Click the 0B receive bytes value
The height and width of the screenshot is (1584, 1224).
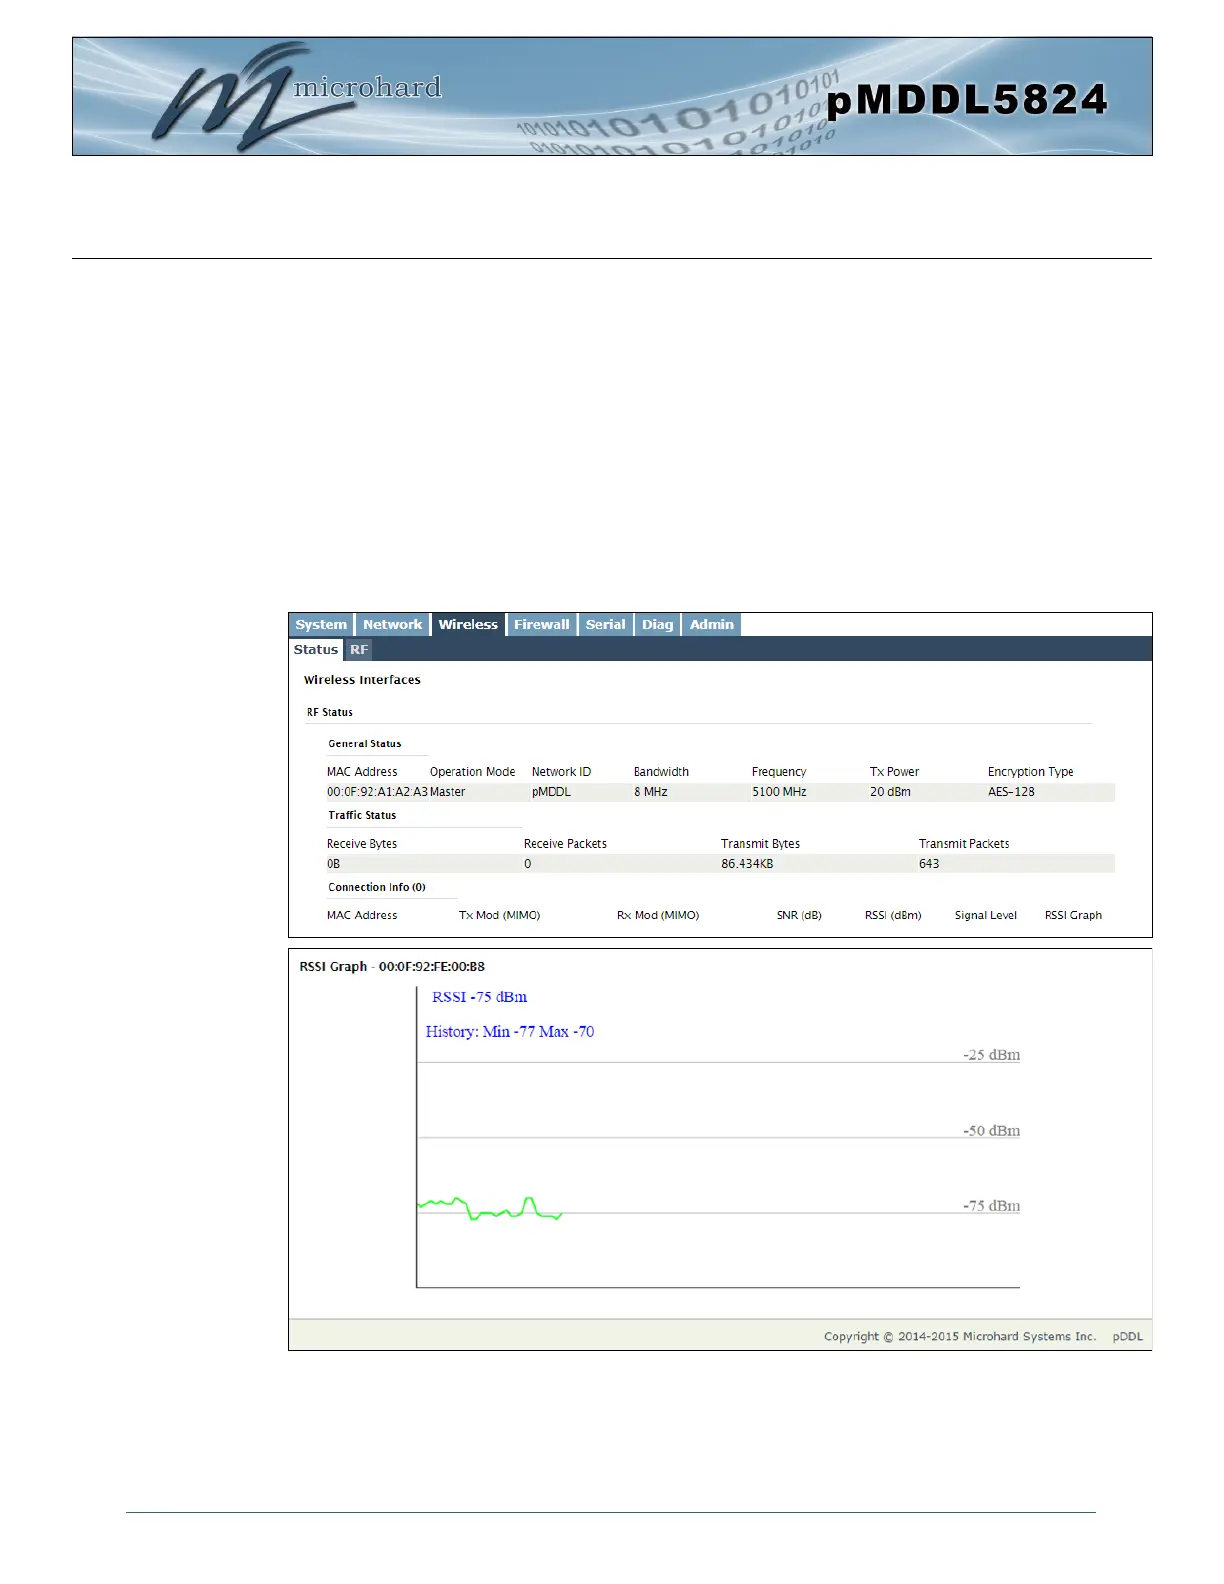click(333, 864)
